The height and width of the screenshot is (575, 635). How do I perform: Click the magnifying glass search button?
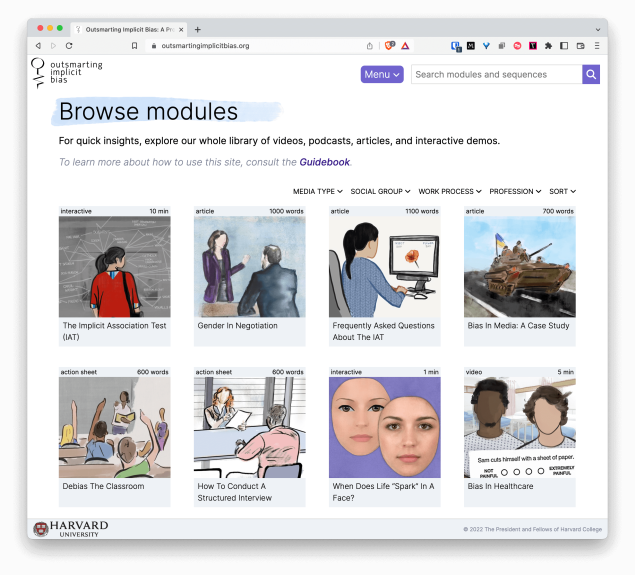click(x=591, y=74)
